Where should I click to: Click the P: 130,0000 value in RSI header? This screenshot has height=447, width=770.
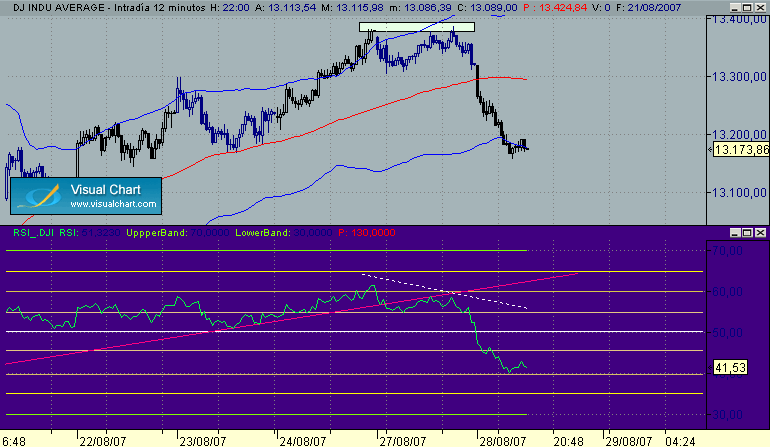pos(367,233)
